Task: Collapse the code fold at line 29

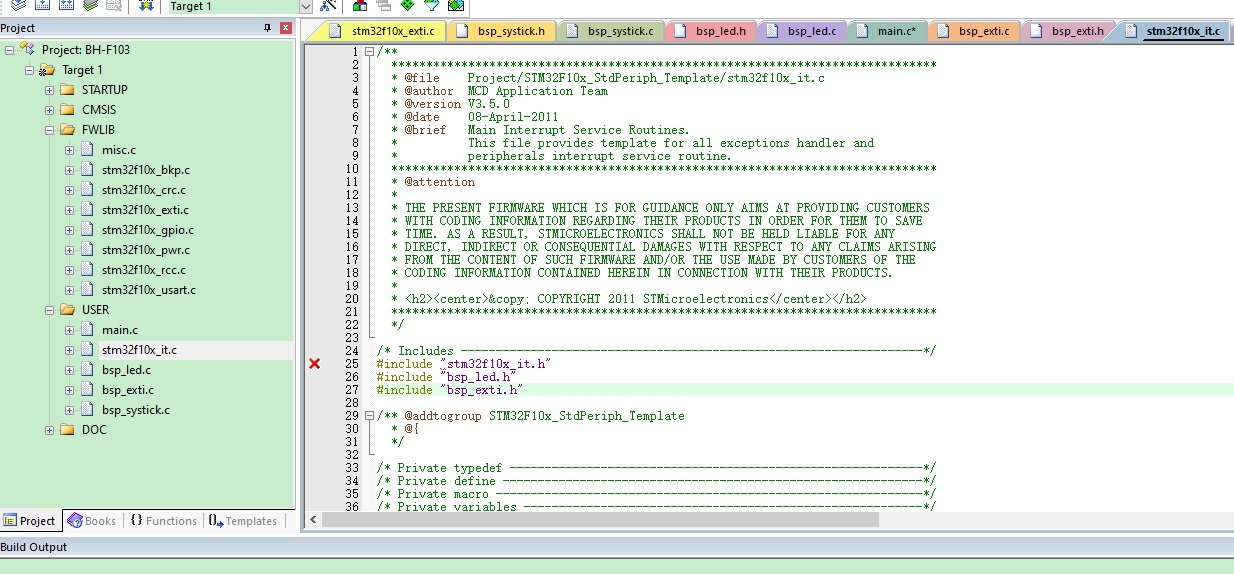Action: (369, 416)
